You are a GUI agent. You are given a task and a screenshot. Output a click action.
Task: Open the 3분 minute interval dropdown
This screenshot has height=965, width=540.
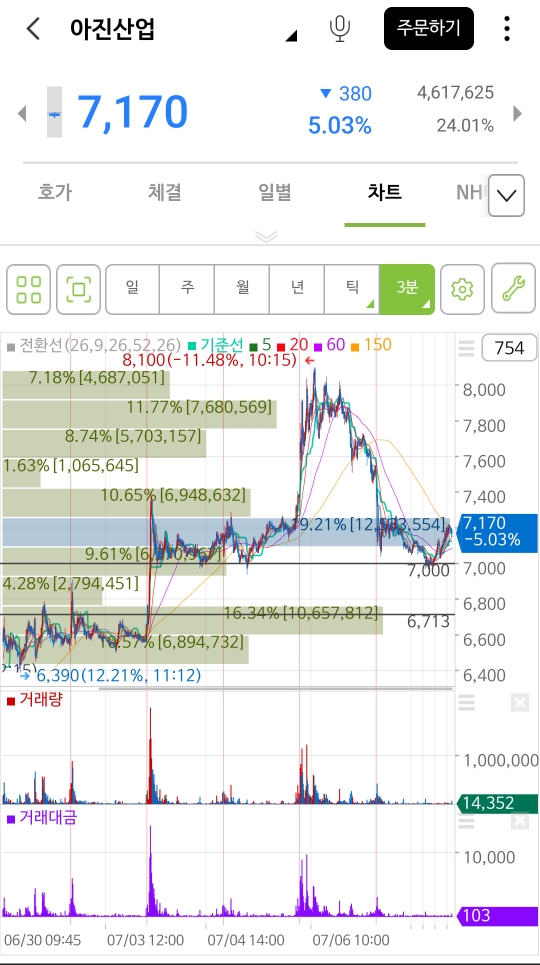[407, 289]
